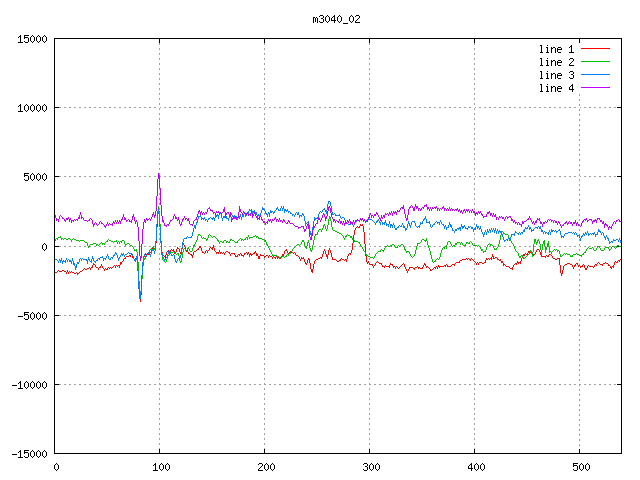
Task: Select the 'line 2' legend label
Action: (556, 62)
